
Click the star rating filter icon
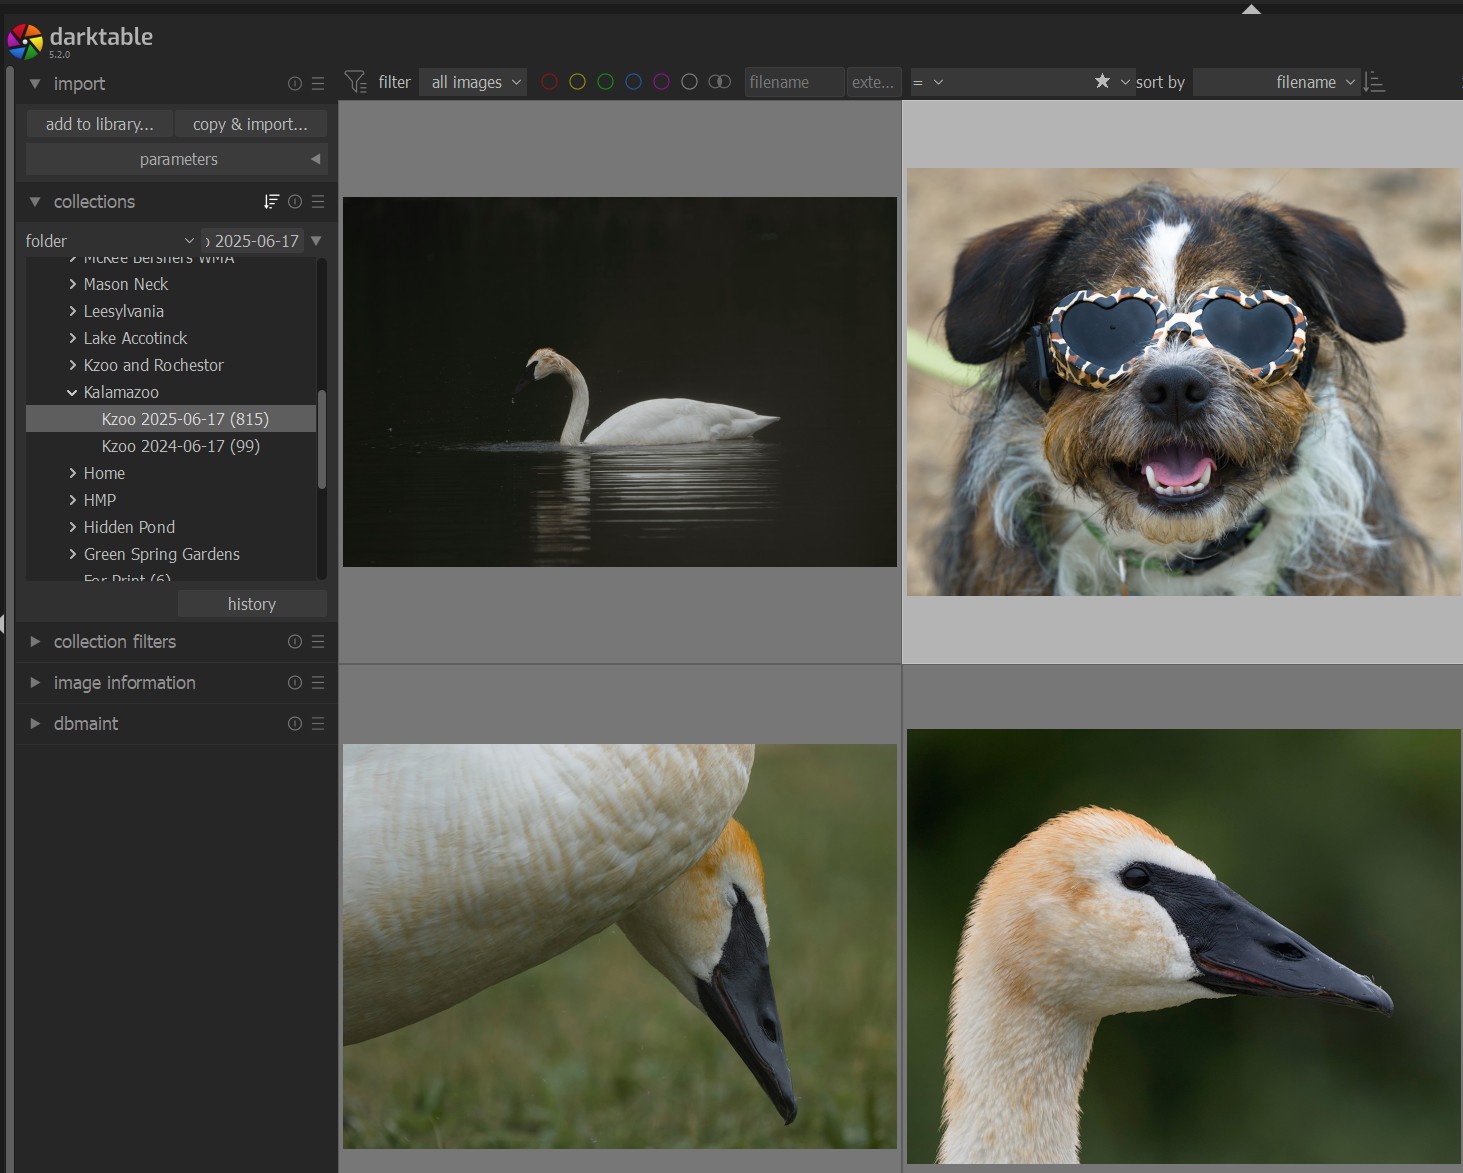tap(1102, 81)
